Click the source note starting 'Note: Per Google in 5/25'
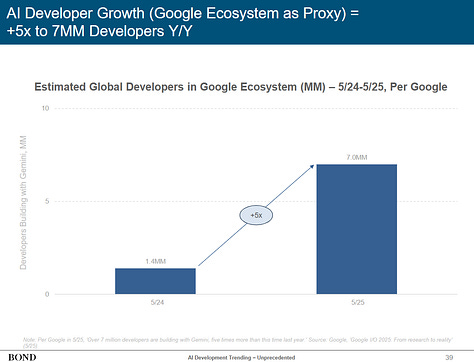474x362 pixels. [238, 343]
